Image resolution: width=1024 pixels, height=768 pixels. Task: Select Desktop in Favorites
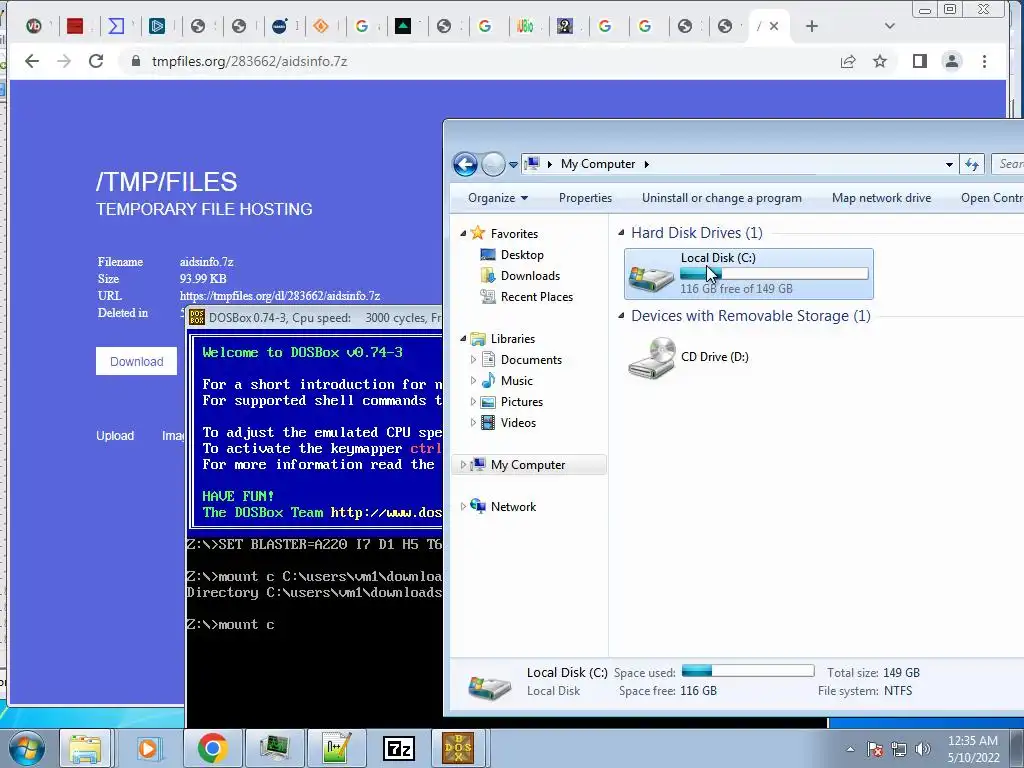(522, 255)
